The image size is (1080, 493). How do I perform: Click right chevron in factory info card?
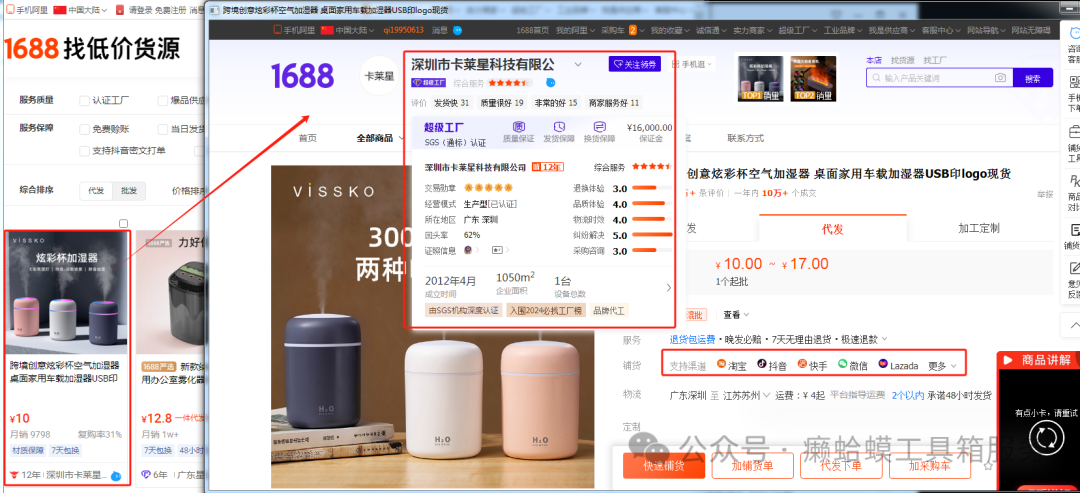[668, 288]
